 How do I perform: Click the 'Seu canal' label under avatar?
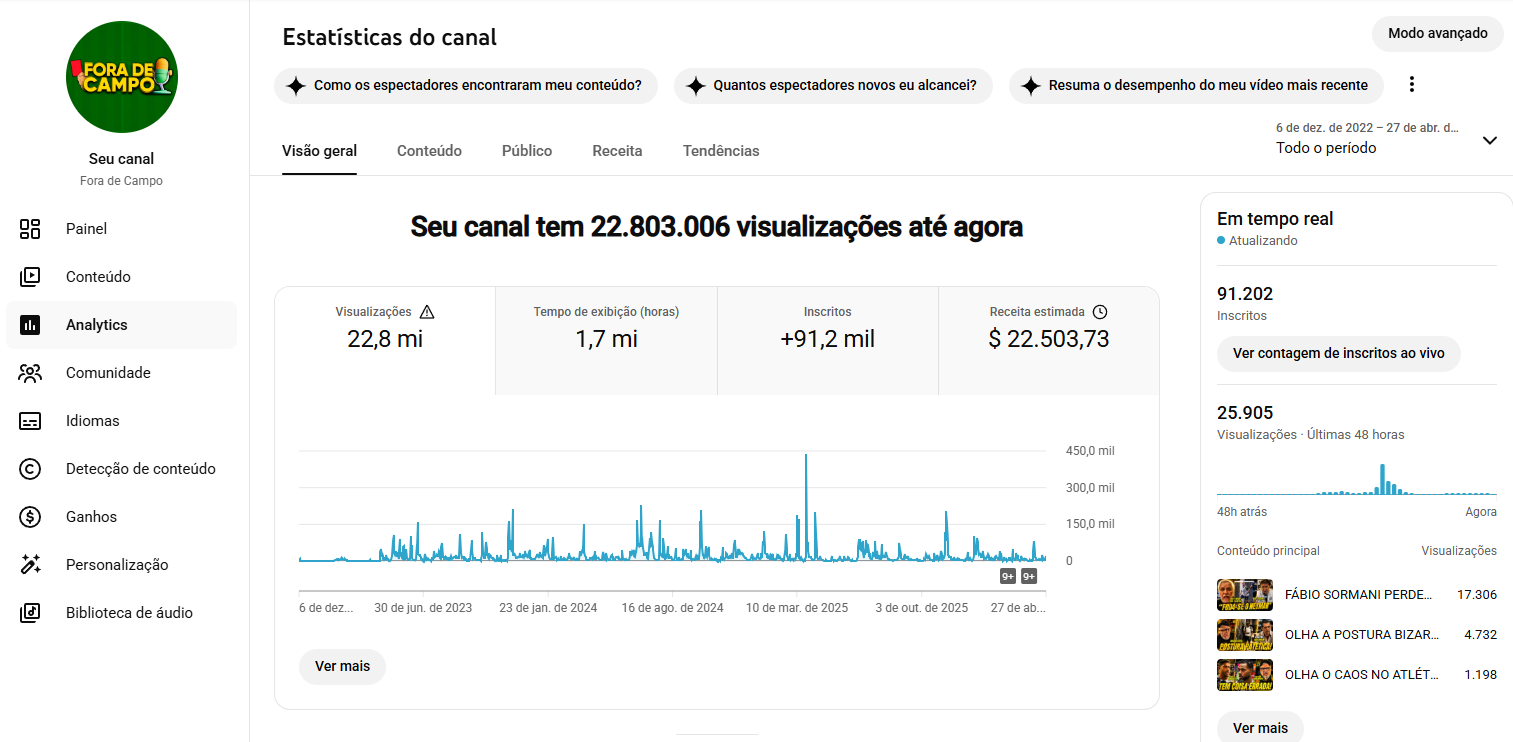point(122,159)
